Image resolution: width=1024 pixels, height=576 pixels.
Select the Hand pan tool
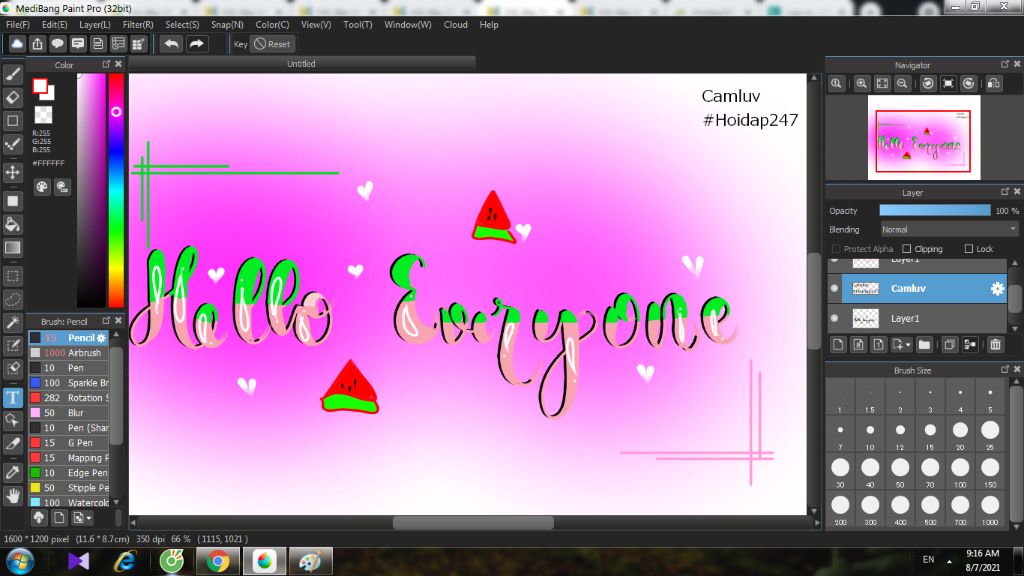click(x=13, y=494)
